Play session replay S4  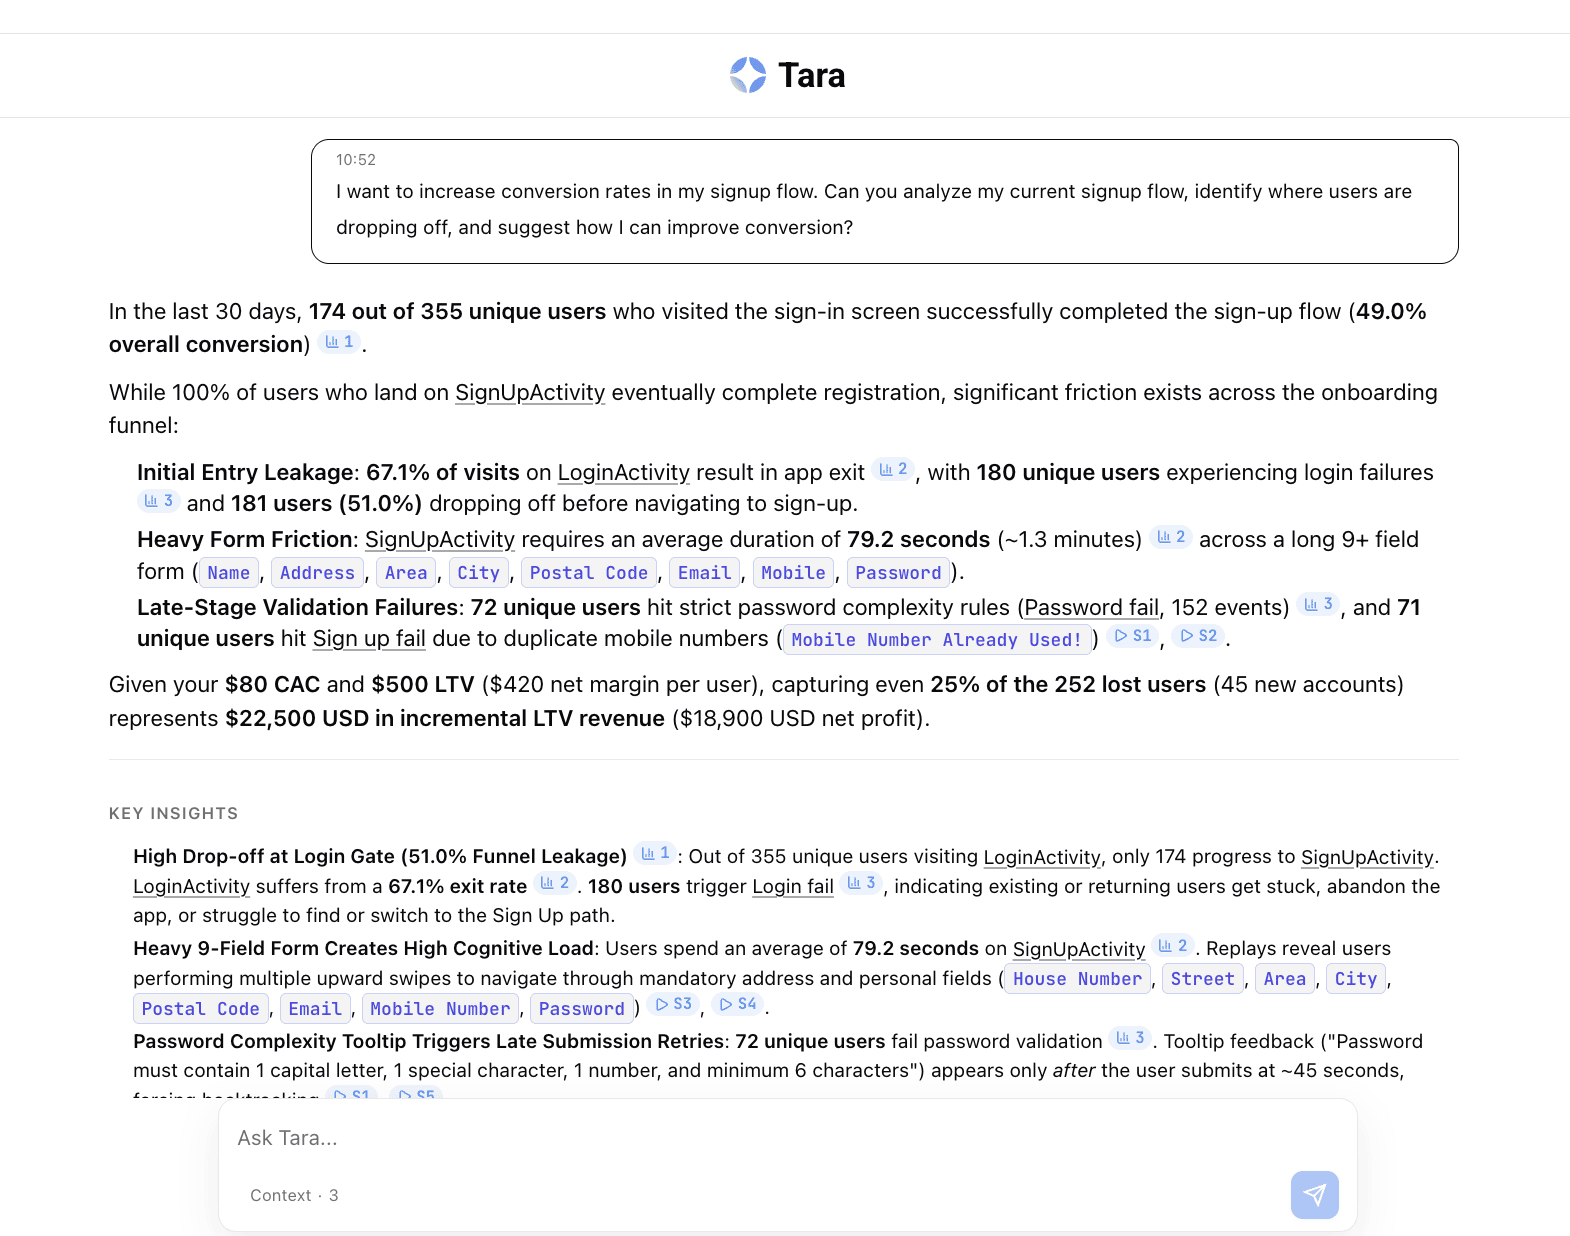[739, 1004]
